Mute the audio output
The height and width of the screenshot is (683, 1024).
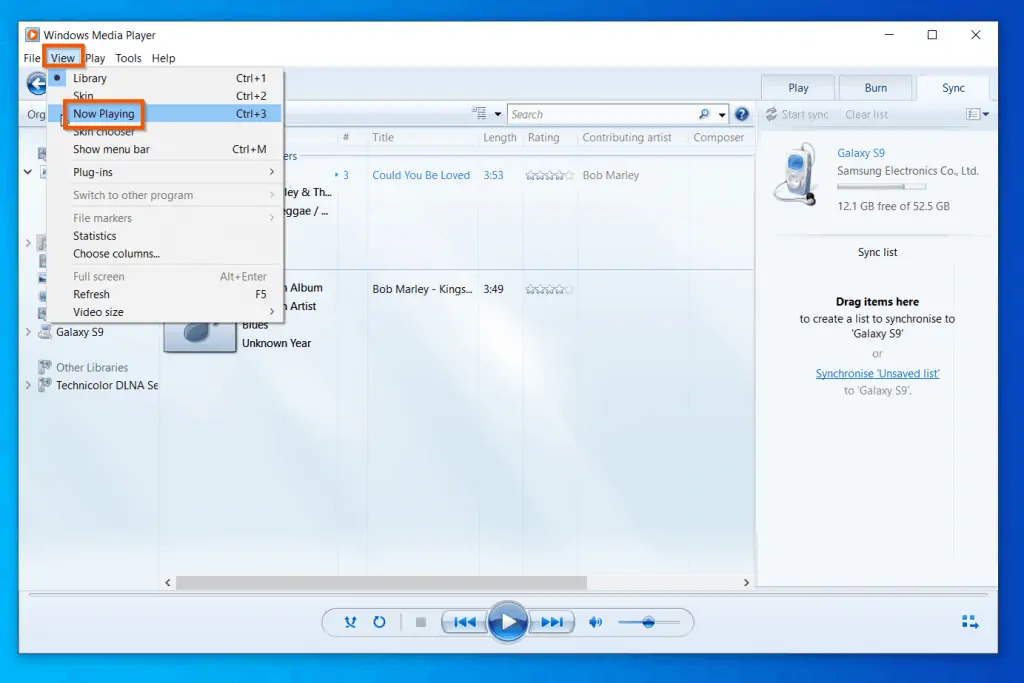[x=596, y=621]
